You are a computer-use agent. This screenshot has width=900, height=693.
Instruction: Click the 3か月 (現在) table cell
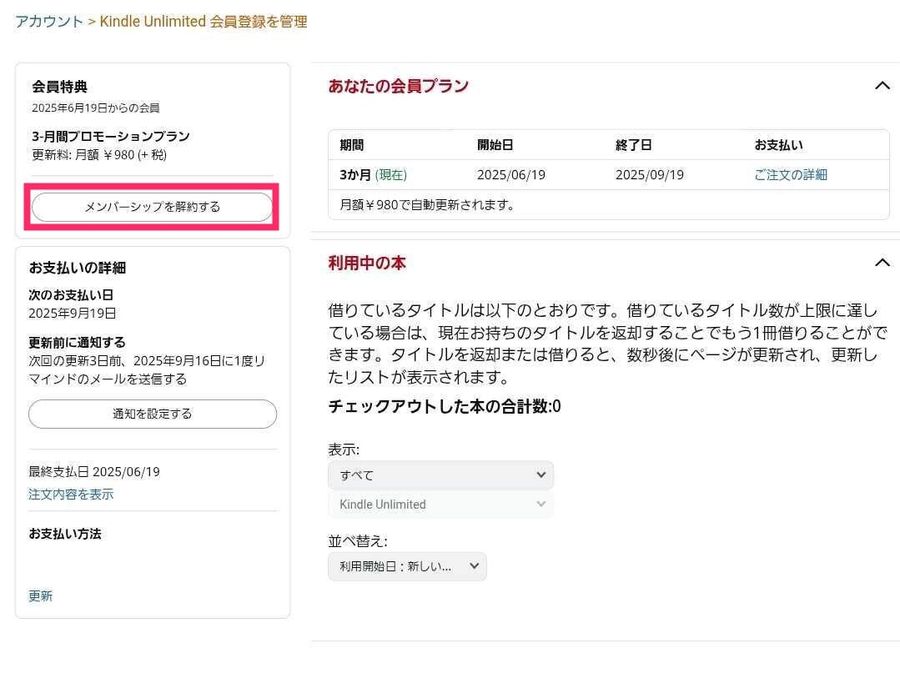coord(373,175)
